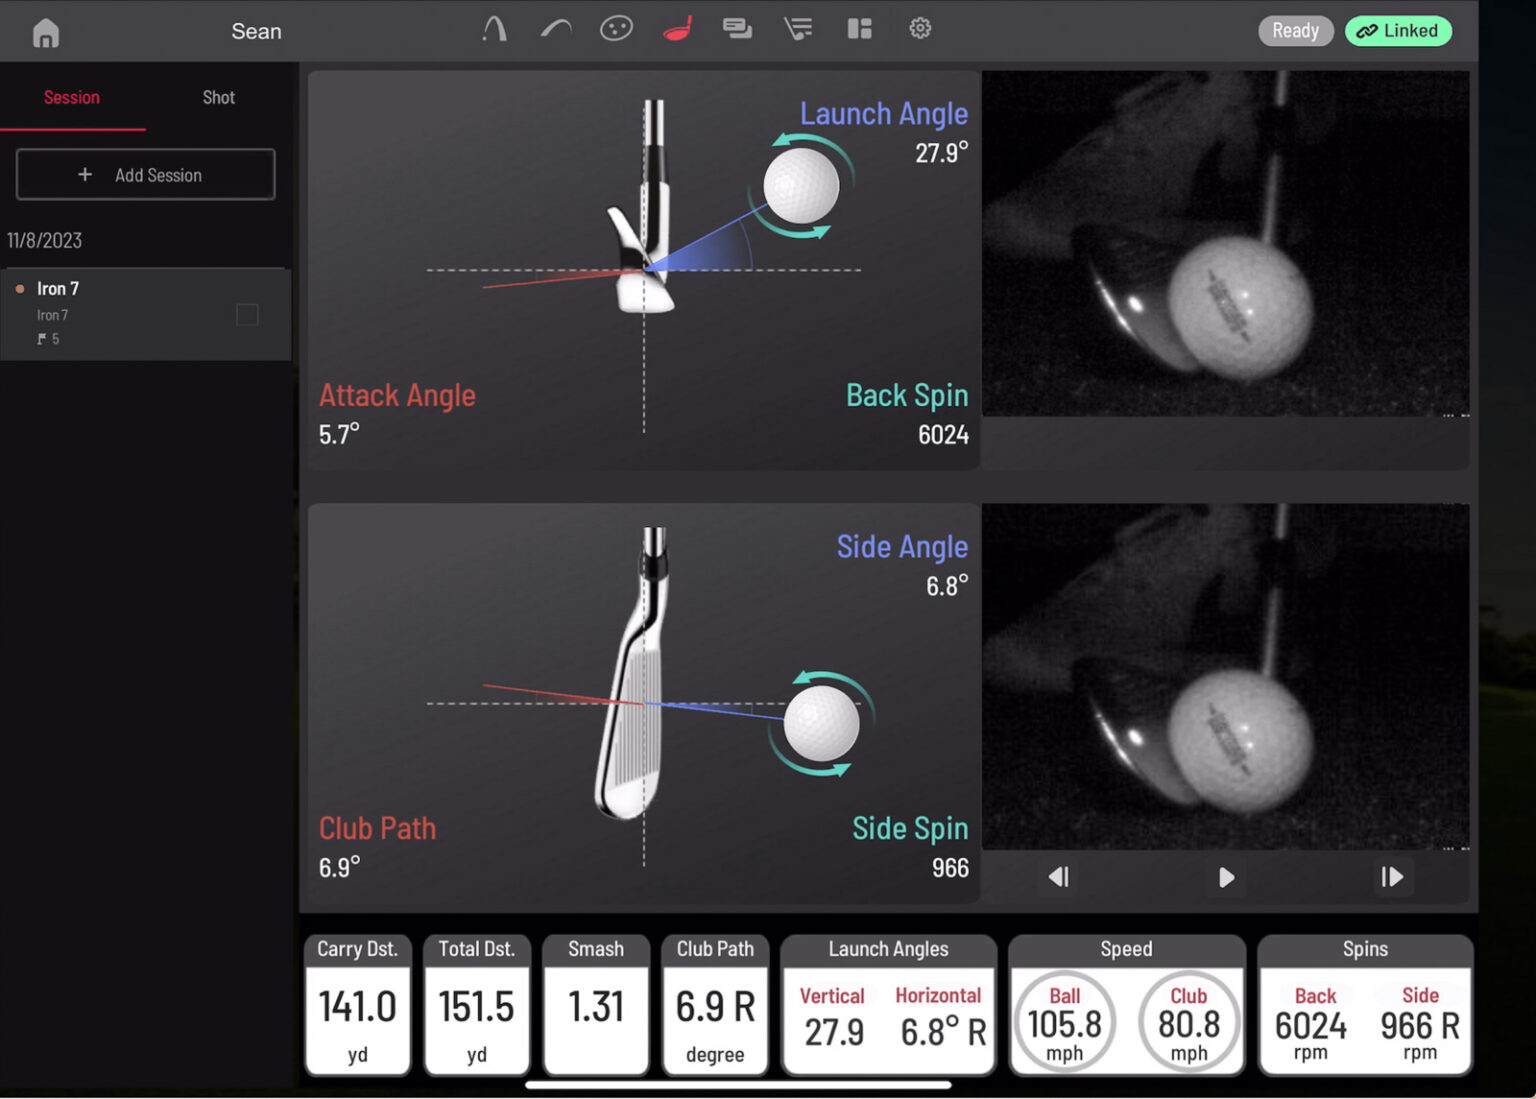The height and width of the screenshot is (1099, 1536).
Task: Step forward one video frame
Action: coord(1393,877)
